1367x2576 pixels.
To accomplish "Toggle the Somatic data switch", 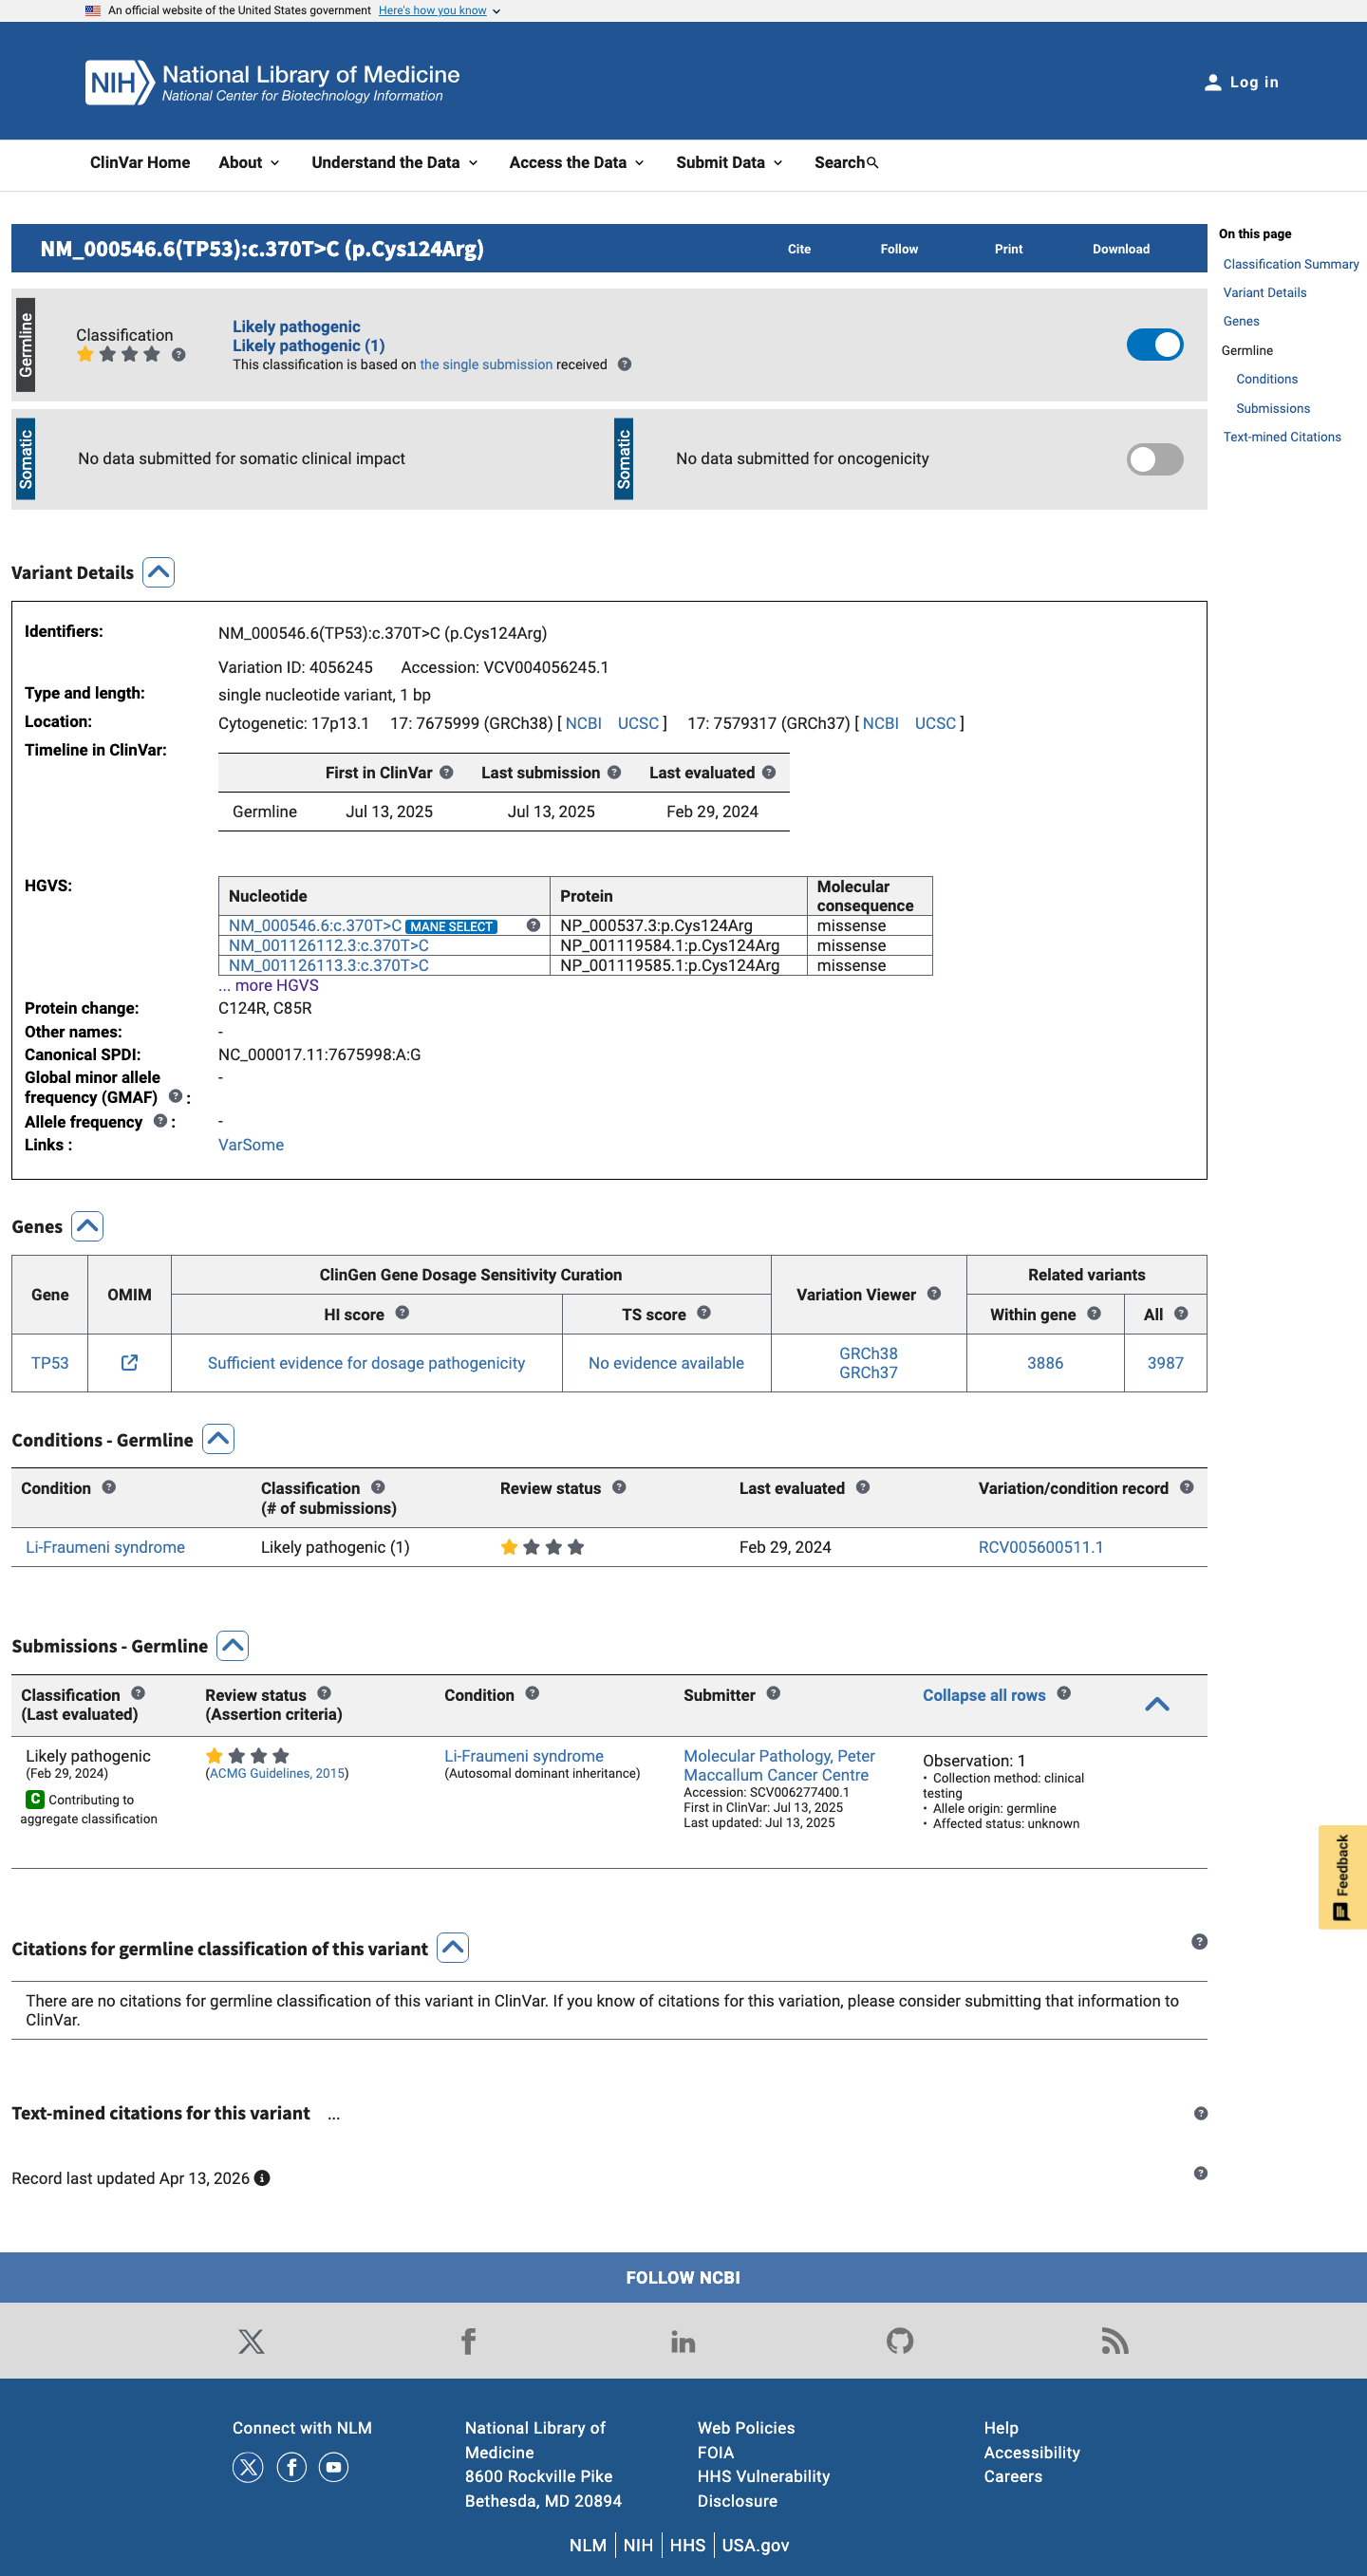I will 1155,459.
